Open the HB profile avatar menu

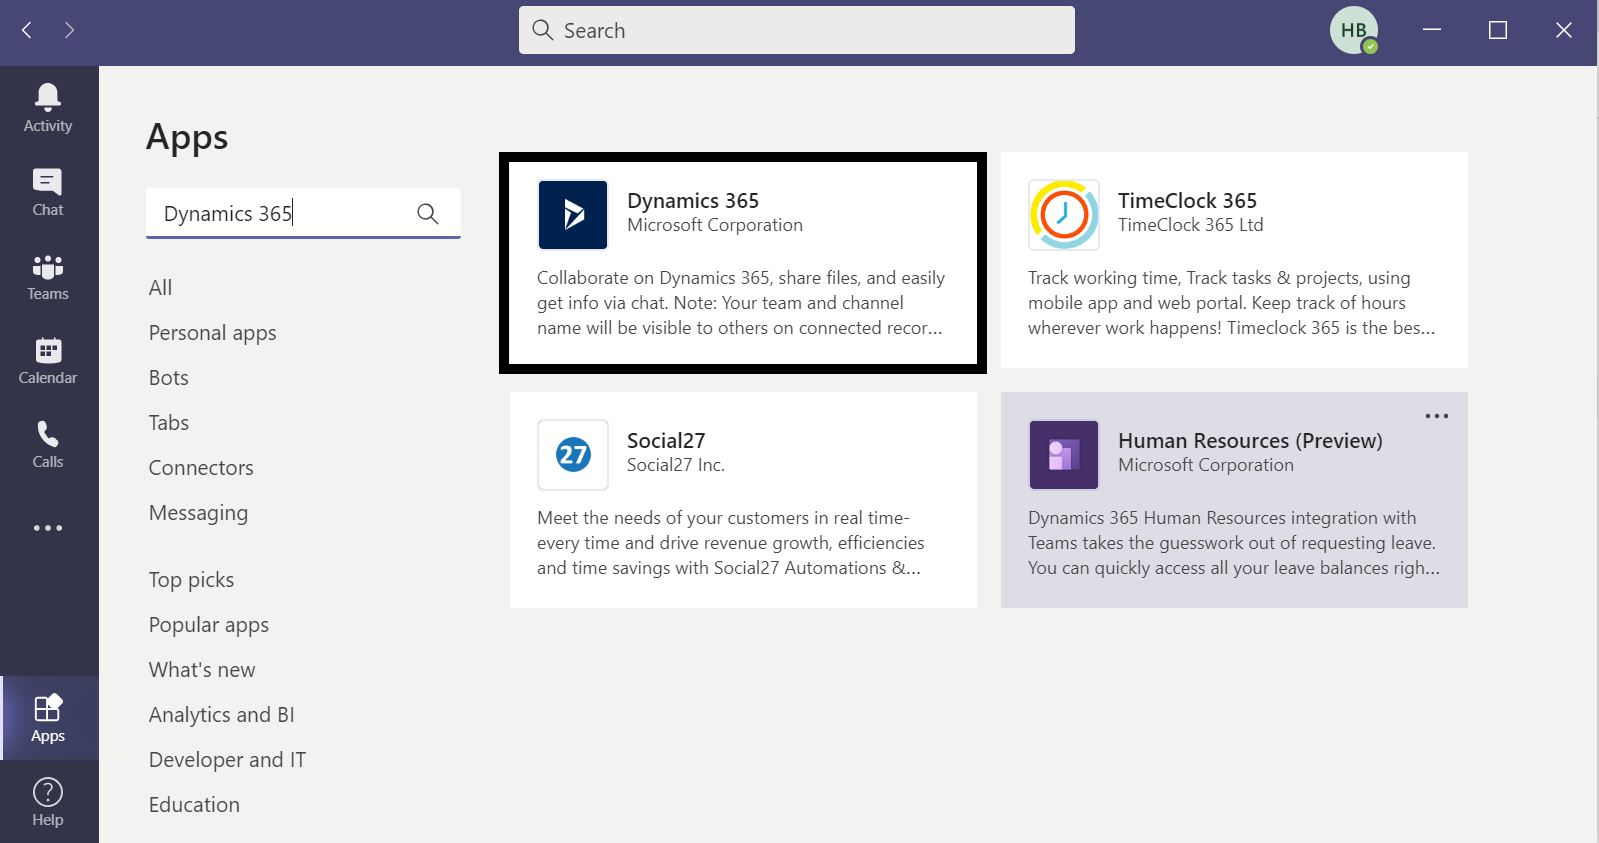tap(1354, 31)
